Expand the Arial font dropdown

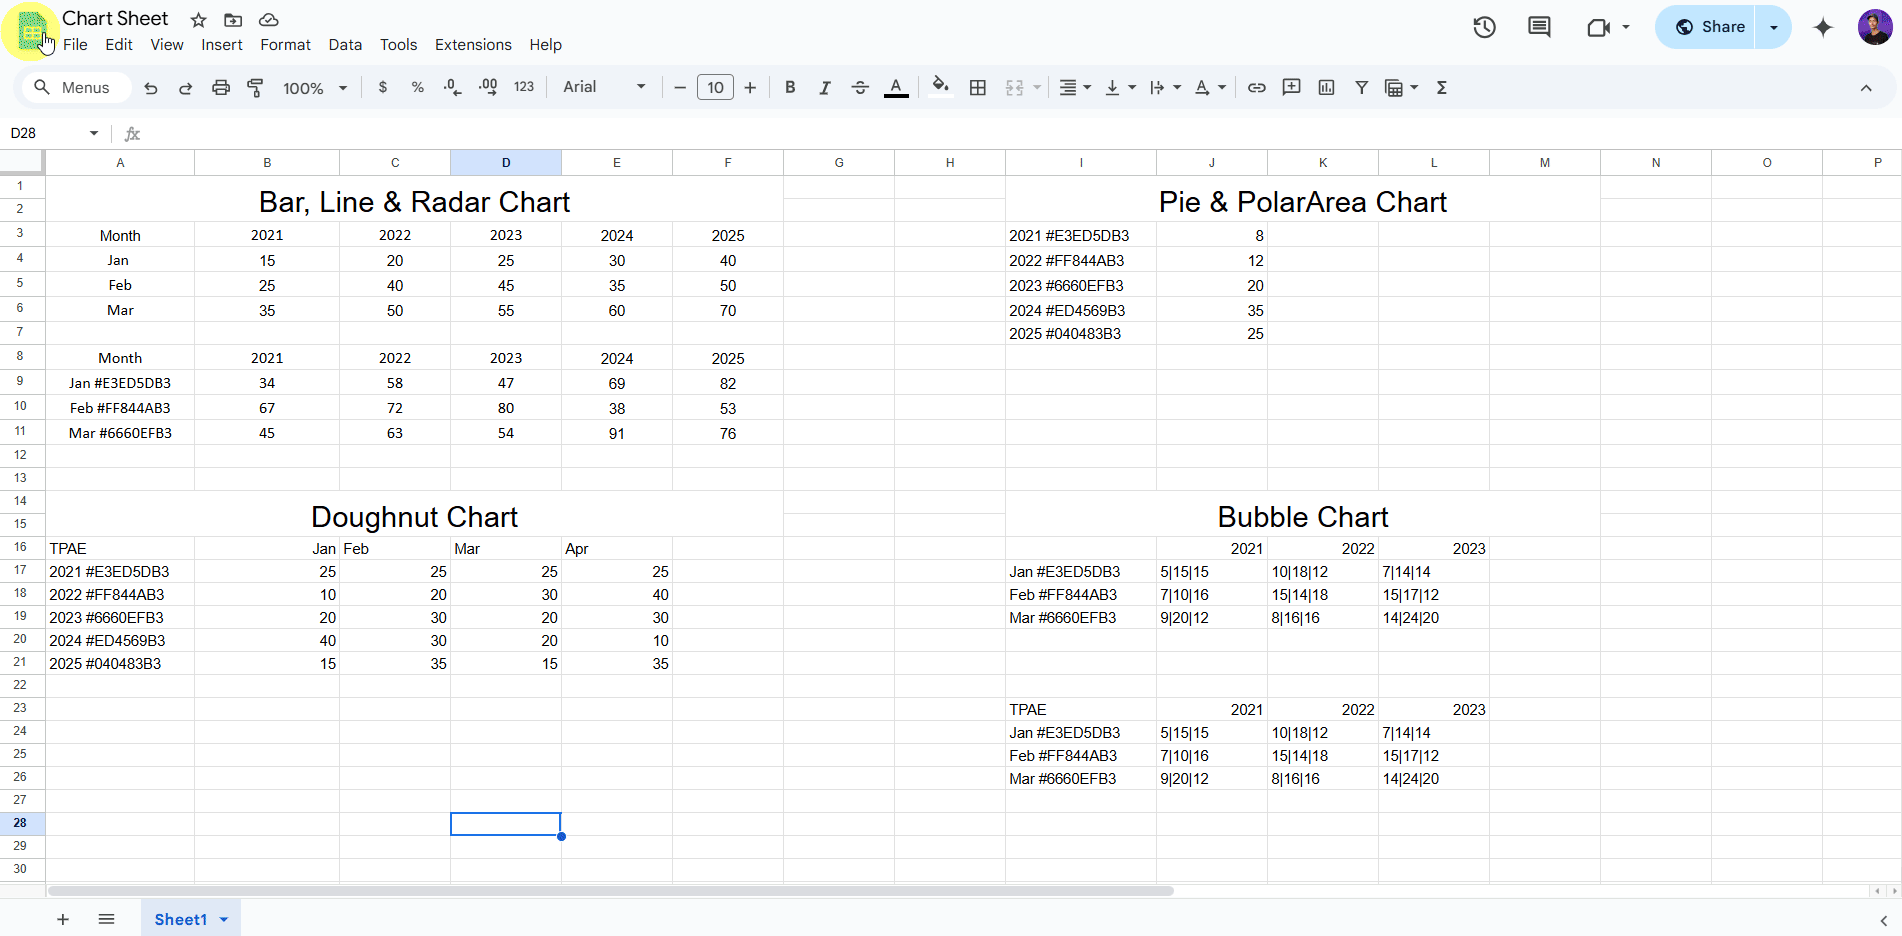pos(604,88)
